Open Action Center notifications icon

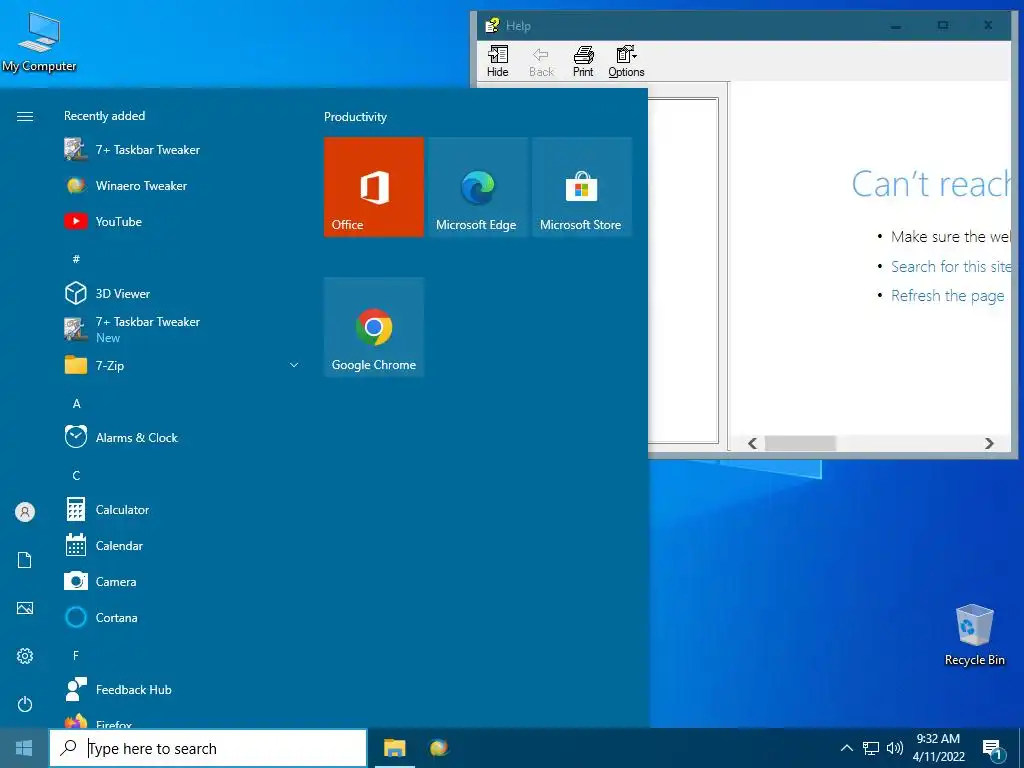click(x=993, y=749)
